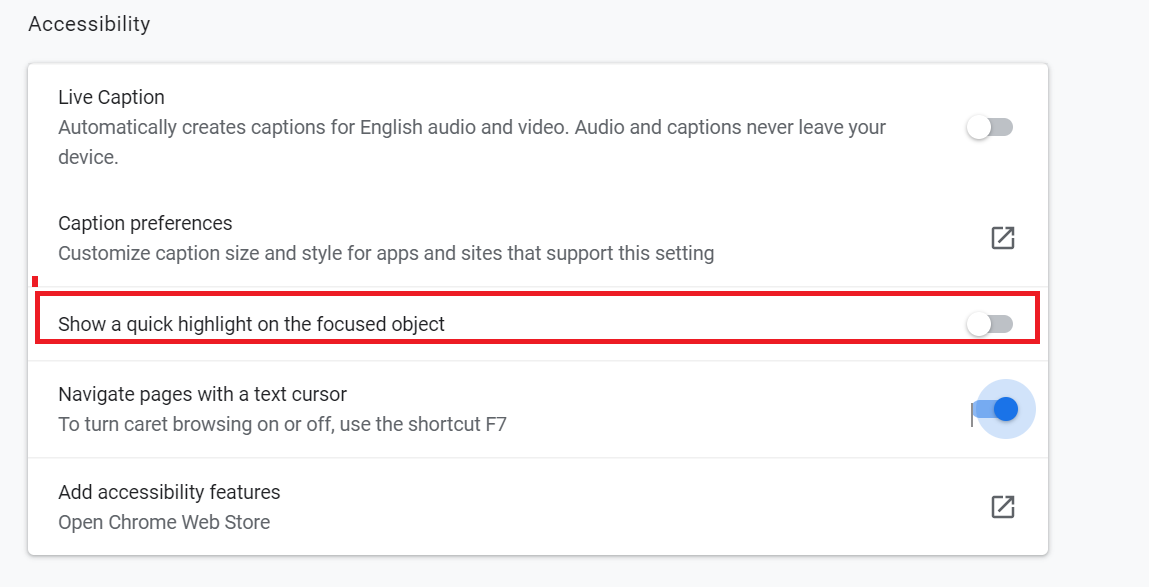This screenshot has width=1149, height=587.
Task: Click the word 'device.' in Live Caption description
Action: 88,158
